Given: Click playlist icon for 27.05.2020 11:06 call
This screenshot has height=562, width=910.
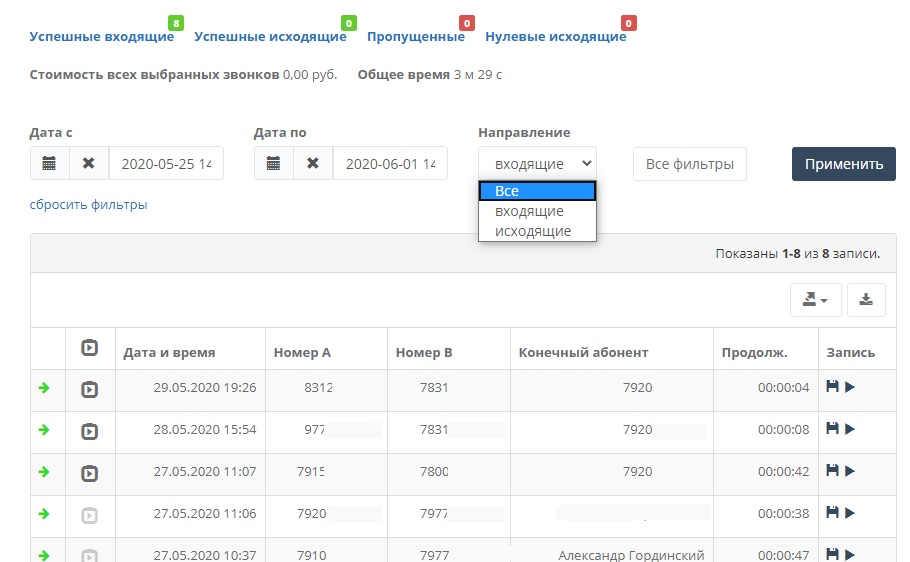Looking at the screenshot, I should pyautogui.click(x=89, y=515).
